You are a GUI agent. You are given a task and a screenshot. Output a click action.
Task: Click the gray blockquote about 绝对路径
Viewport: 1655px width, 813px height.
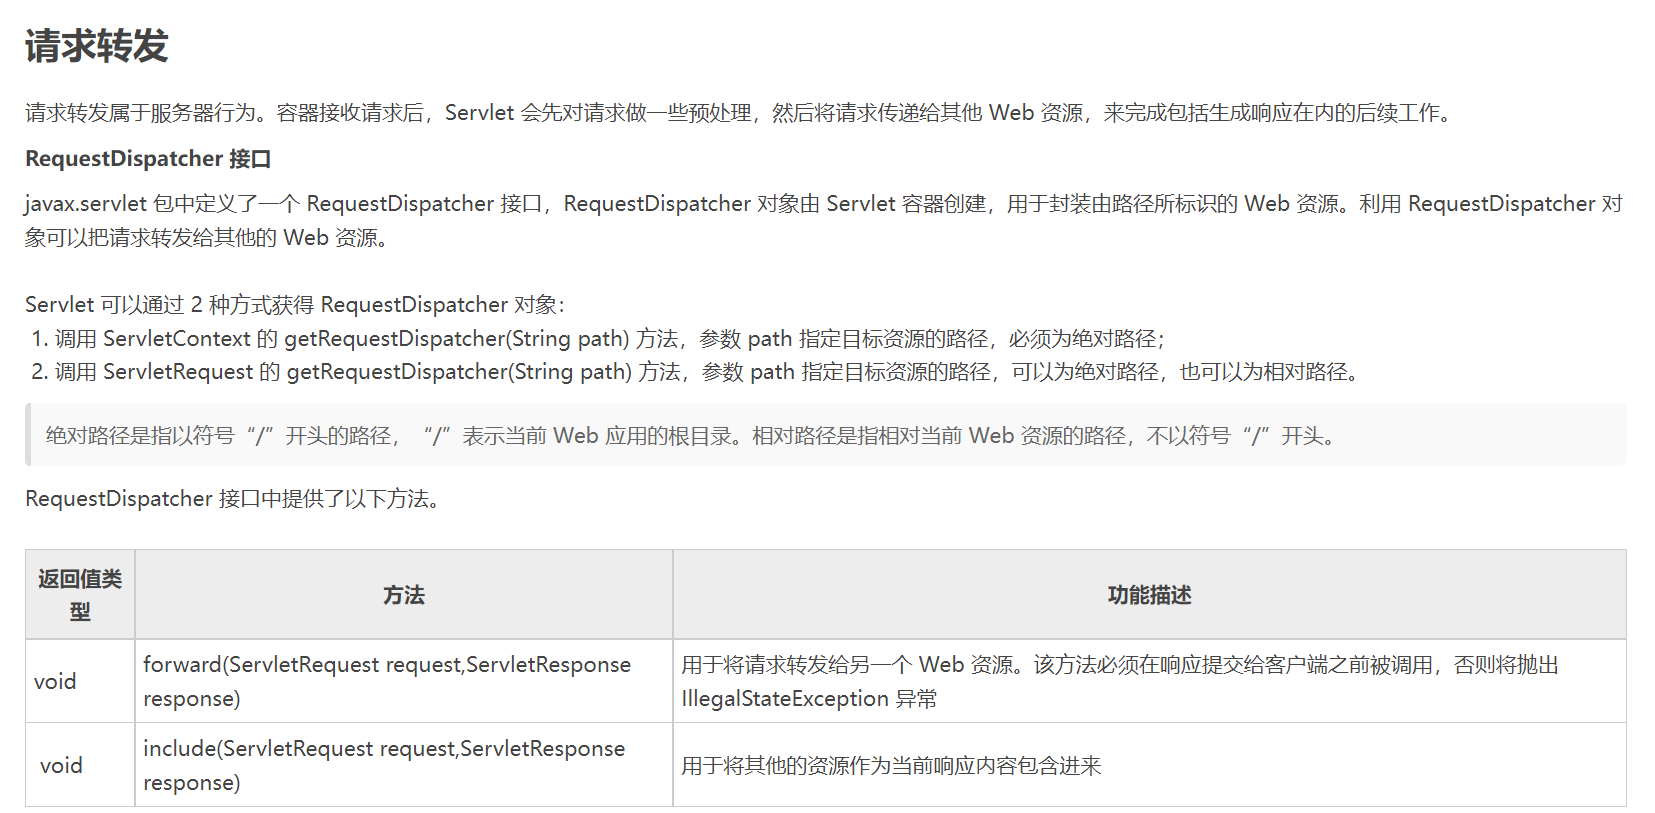click(690, 436)
